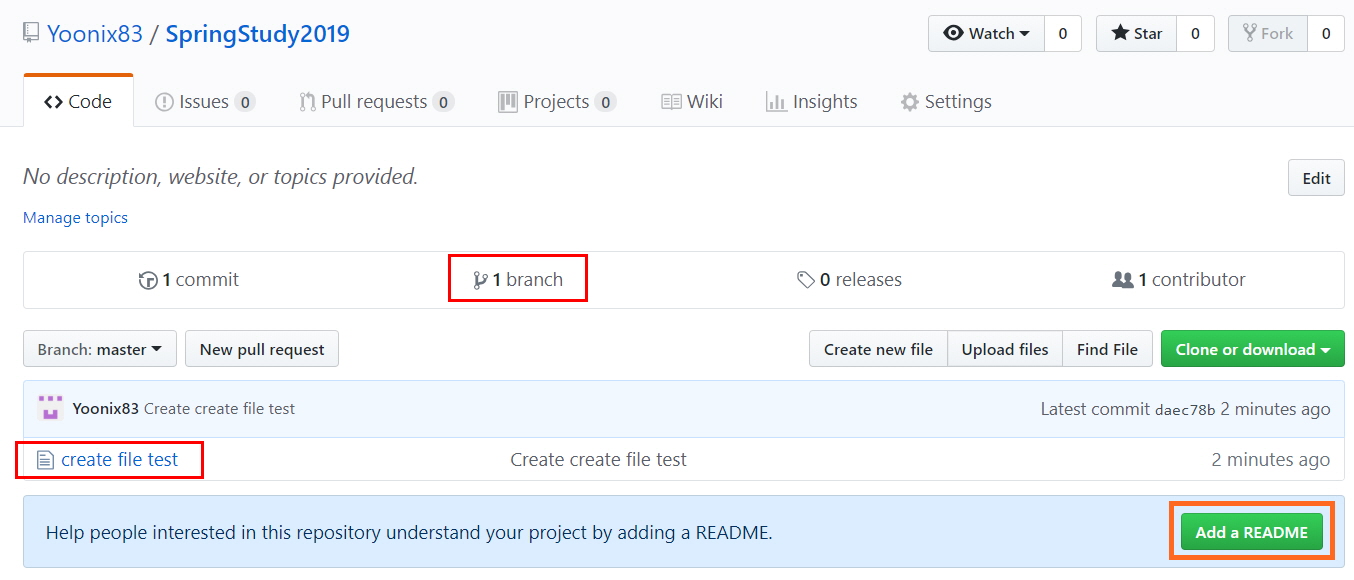Open the 'create file test' file
Viewport: 1354px width, 580px height.
[x=120, y=460]
